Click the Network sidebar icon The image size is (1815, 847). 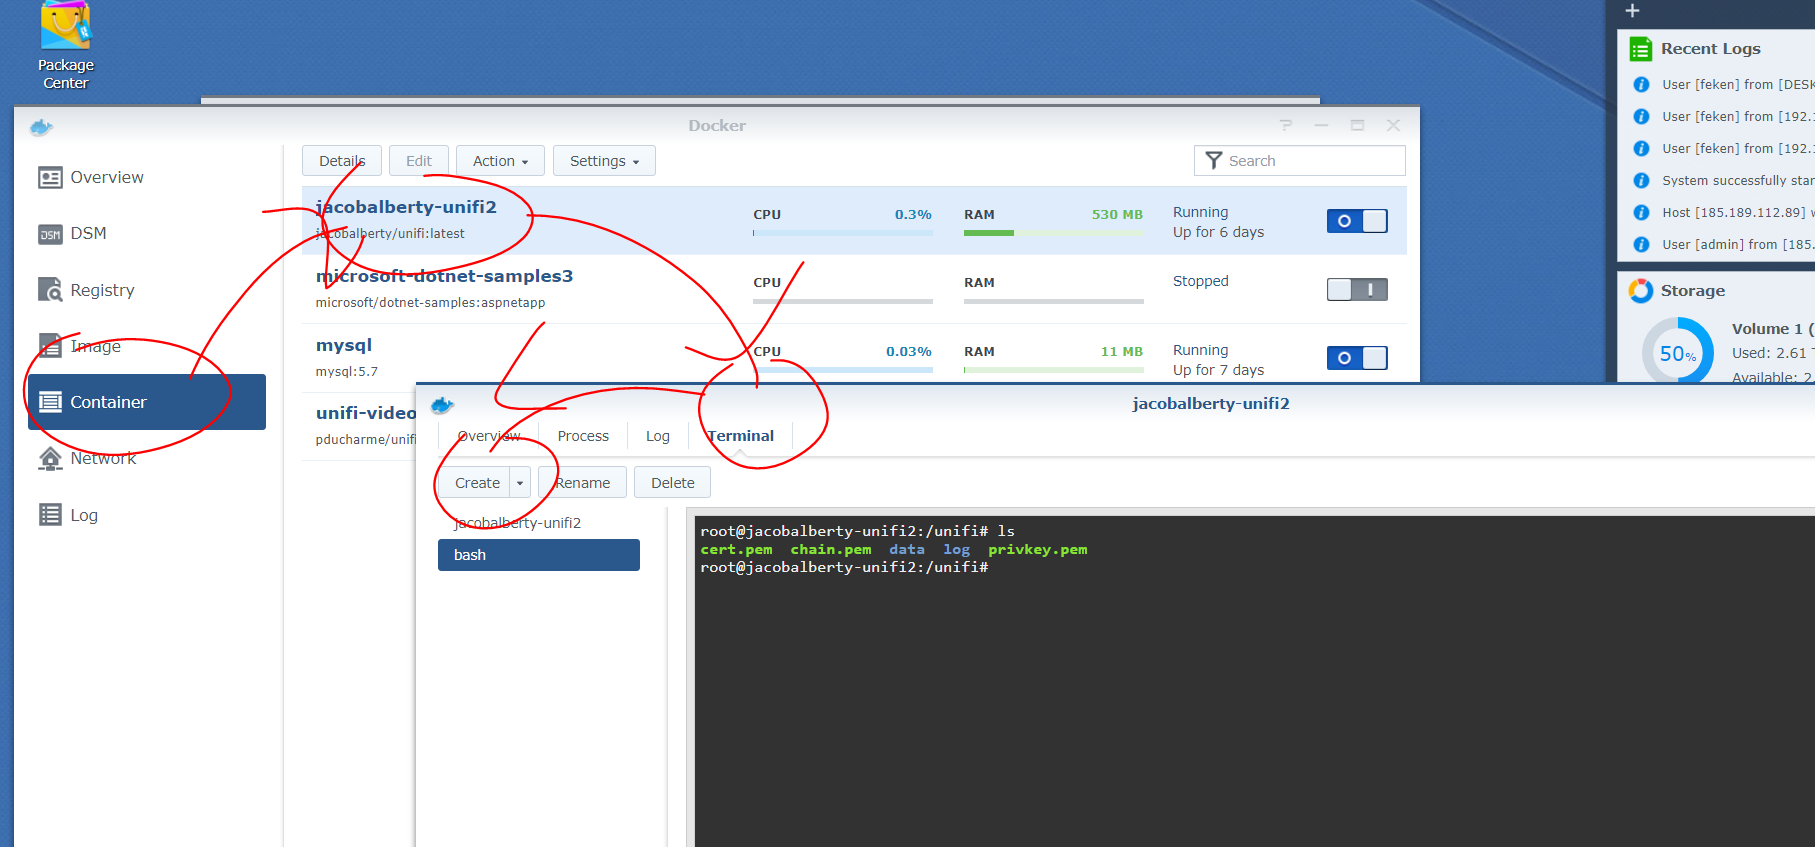pos(50,458)
